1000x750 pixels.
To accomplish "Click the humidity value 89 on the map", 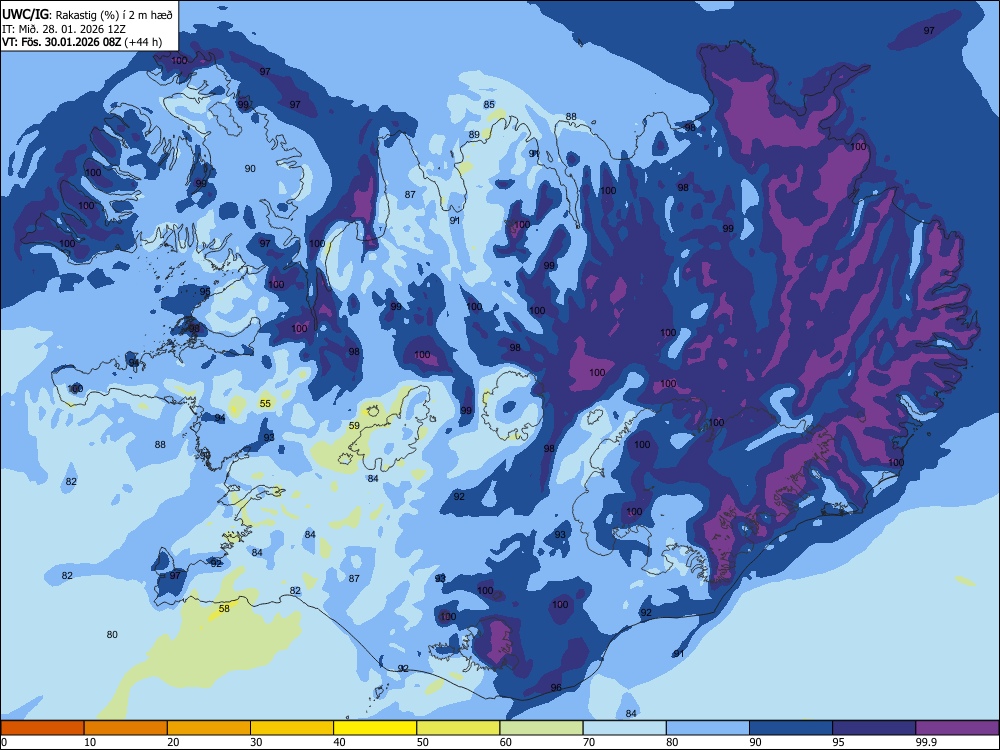I will coord(474,135).
